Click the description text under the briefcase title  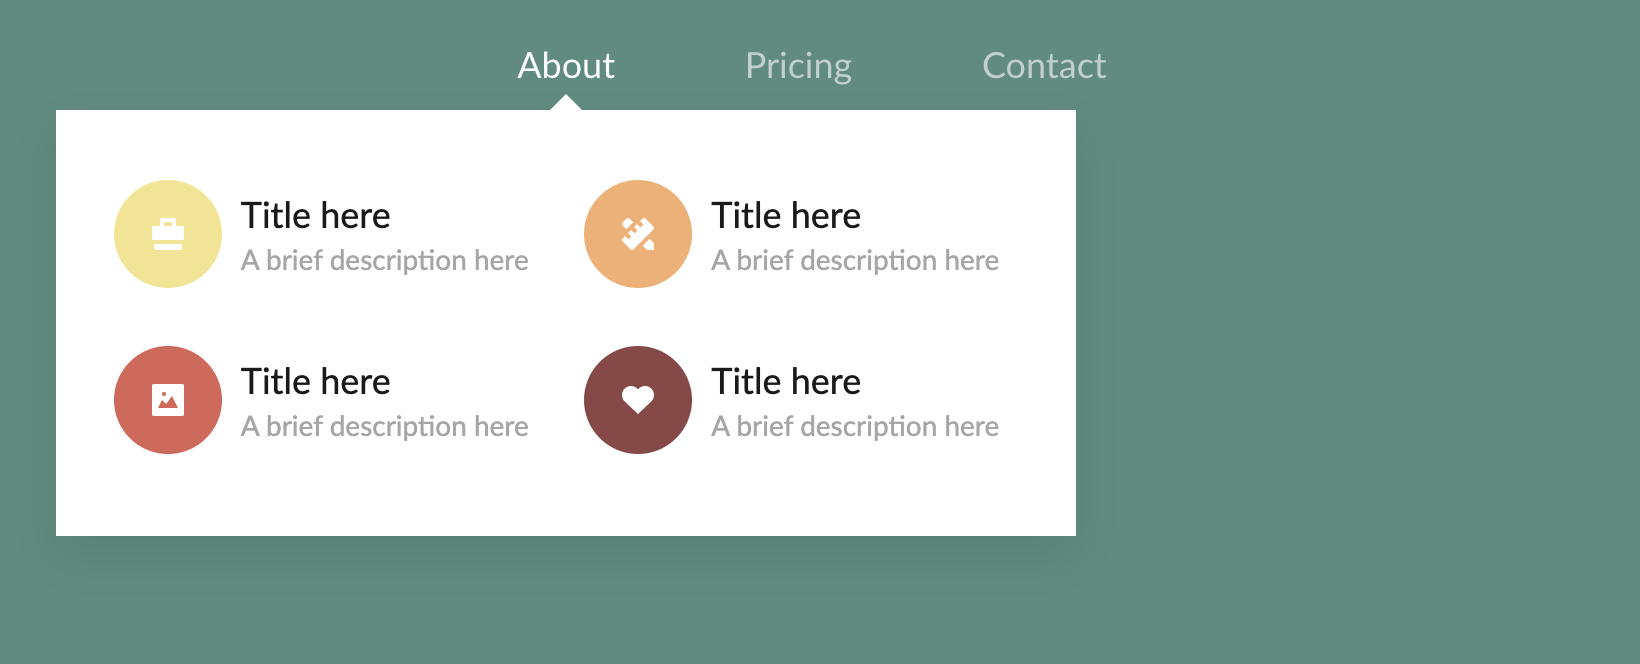(x=385, y=261)
